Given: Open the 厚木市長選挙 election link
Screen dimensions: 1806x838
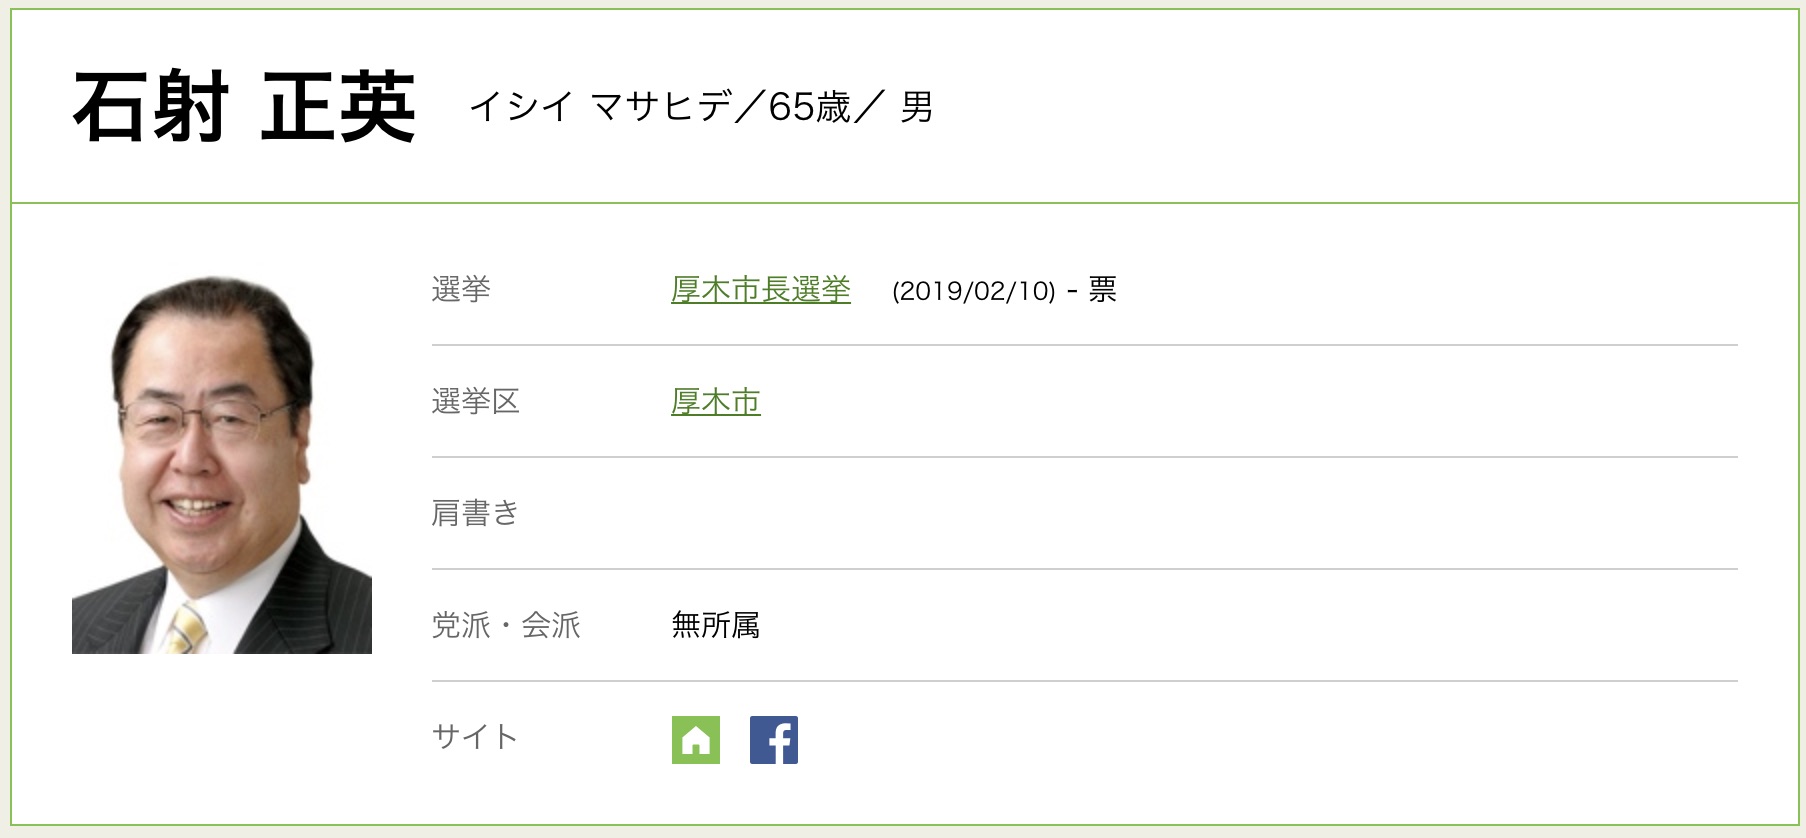Looking at the screenshot, I should (x=760, y=290).
